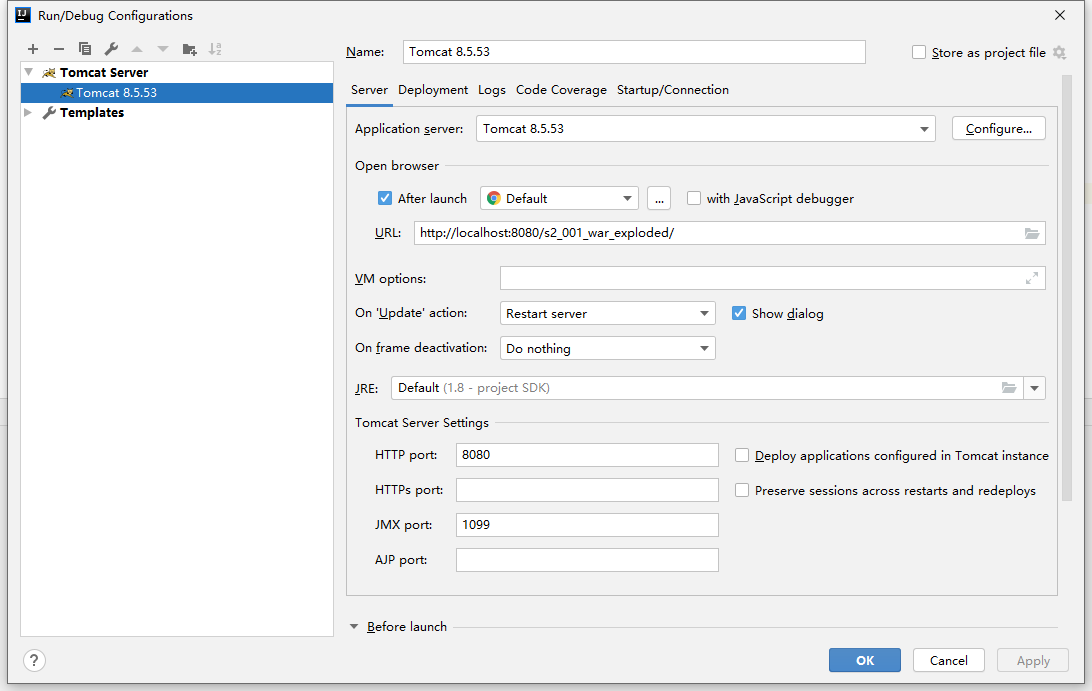Image resolution: width=1092 pixels, height=691 pixels.
Task: Collapse the Tomcat Server tree node
Action: [29, 72]
